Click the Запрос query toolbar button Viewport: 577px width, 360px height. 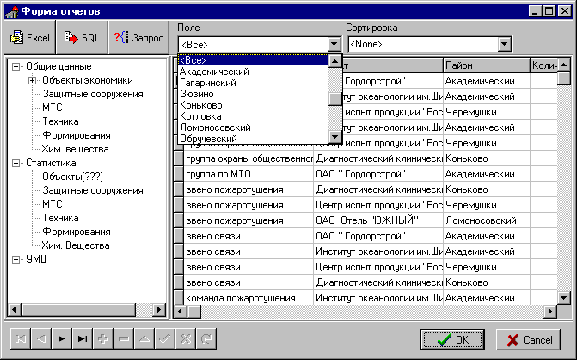tap(138, 38)
